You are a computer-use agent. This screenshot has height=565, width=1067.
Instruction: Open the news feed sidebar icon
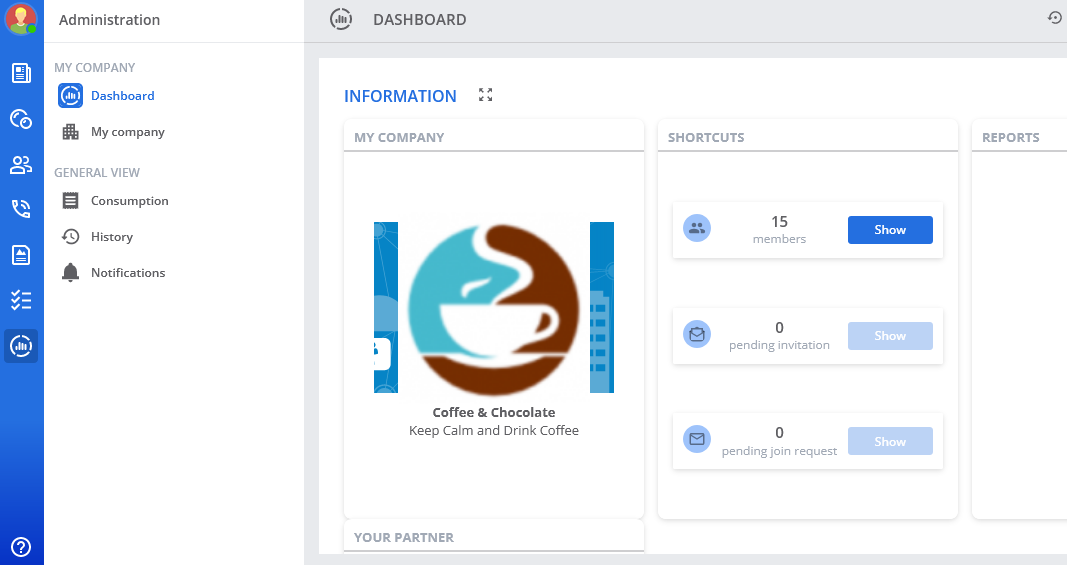click(21, 73)
